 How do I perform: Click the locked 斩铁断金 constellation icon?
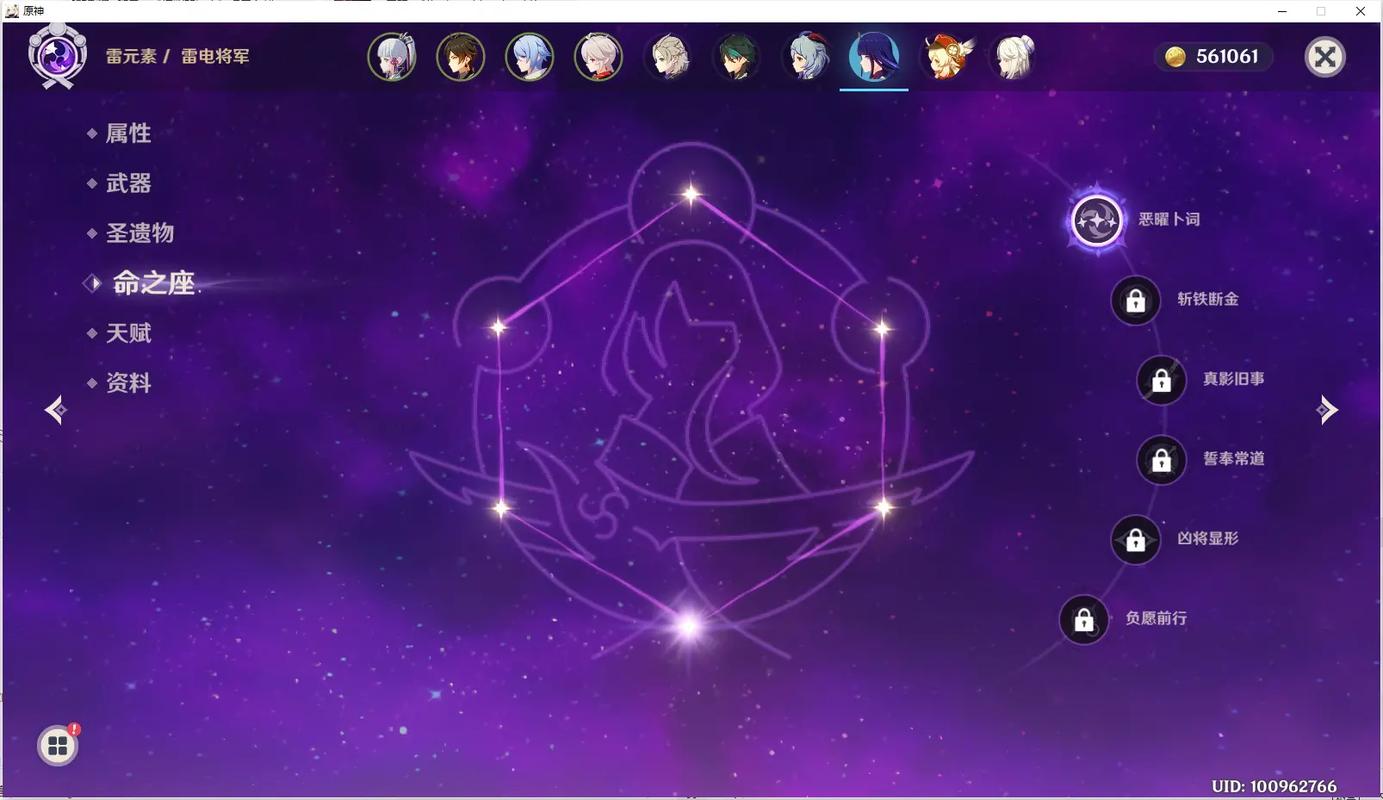1135,300
